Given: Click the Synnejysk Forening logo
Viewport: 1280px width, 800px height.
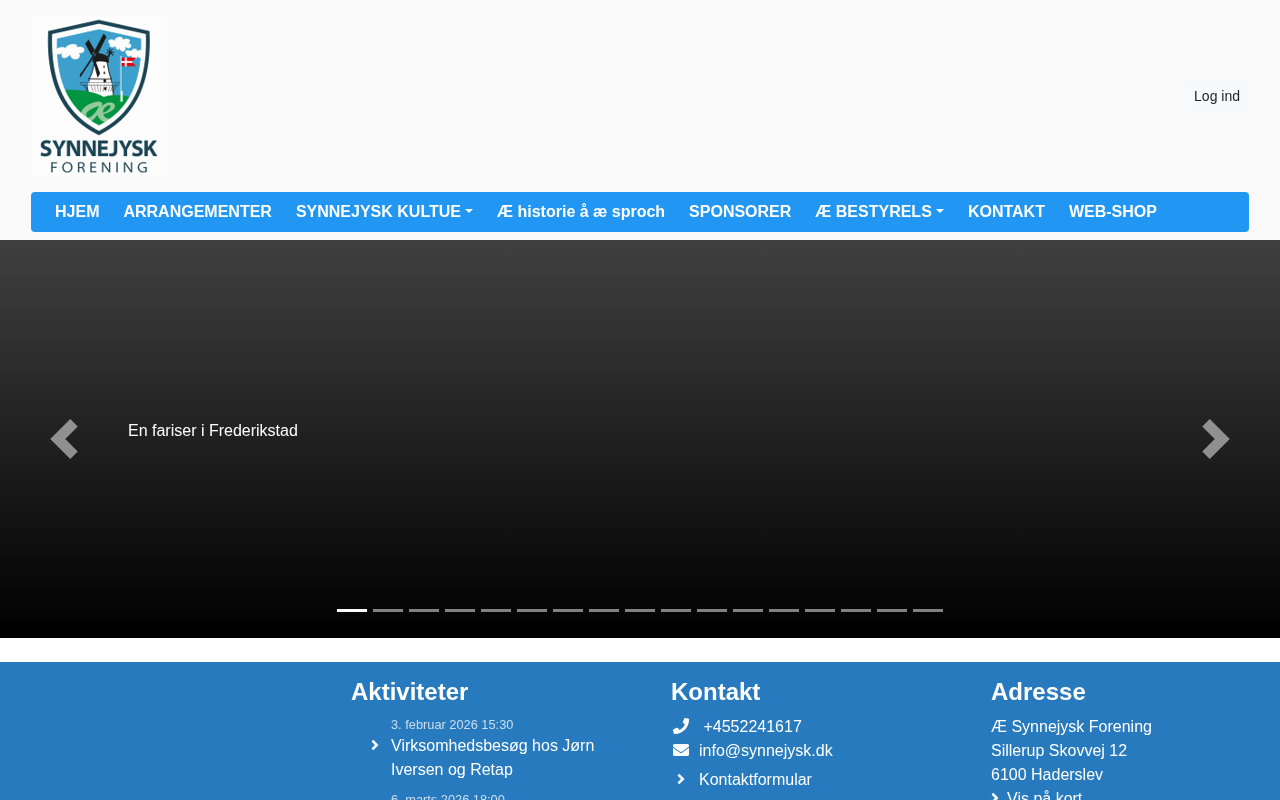Looking at the screenshot, I should click(x=99, y=96).
